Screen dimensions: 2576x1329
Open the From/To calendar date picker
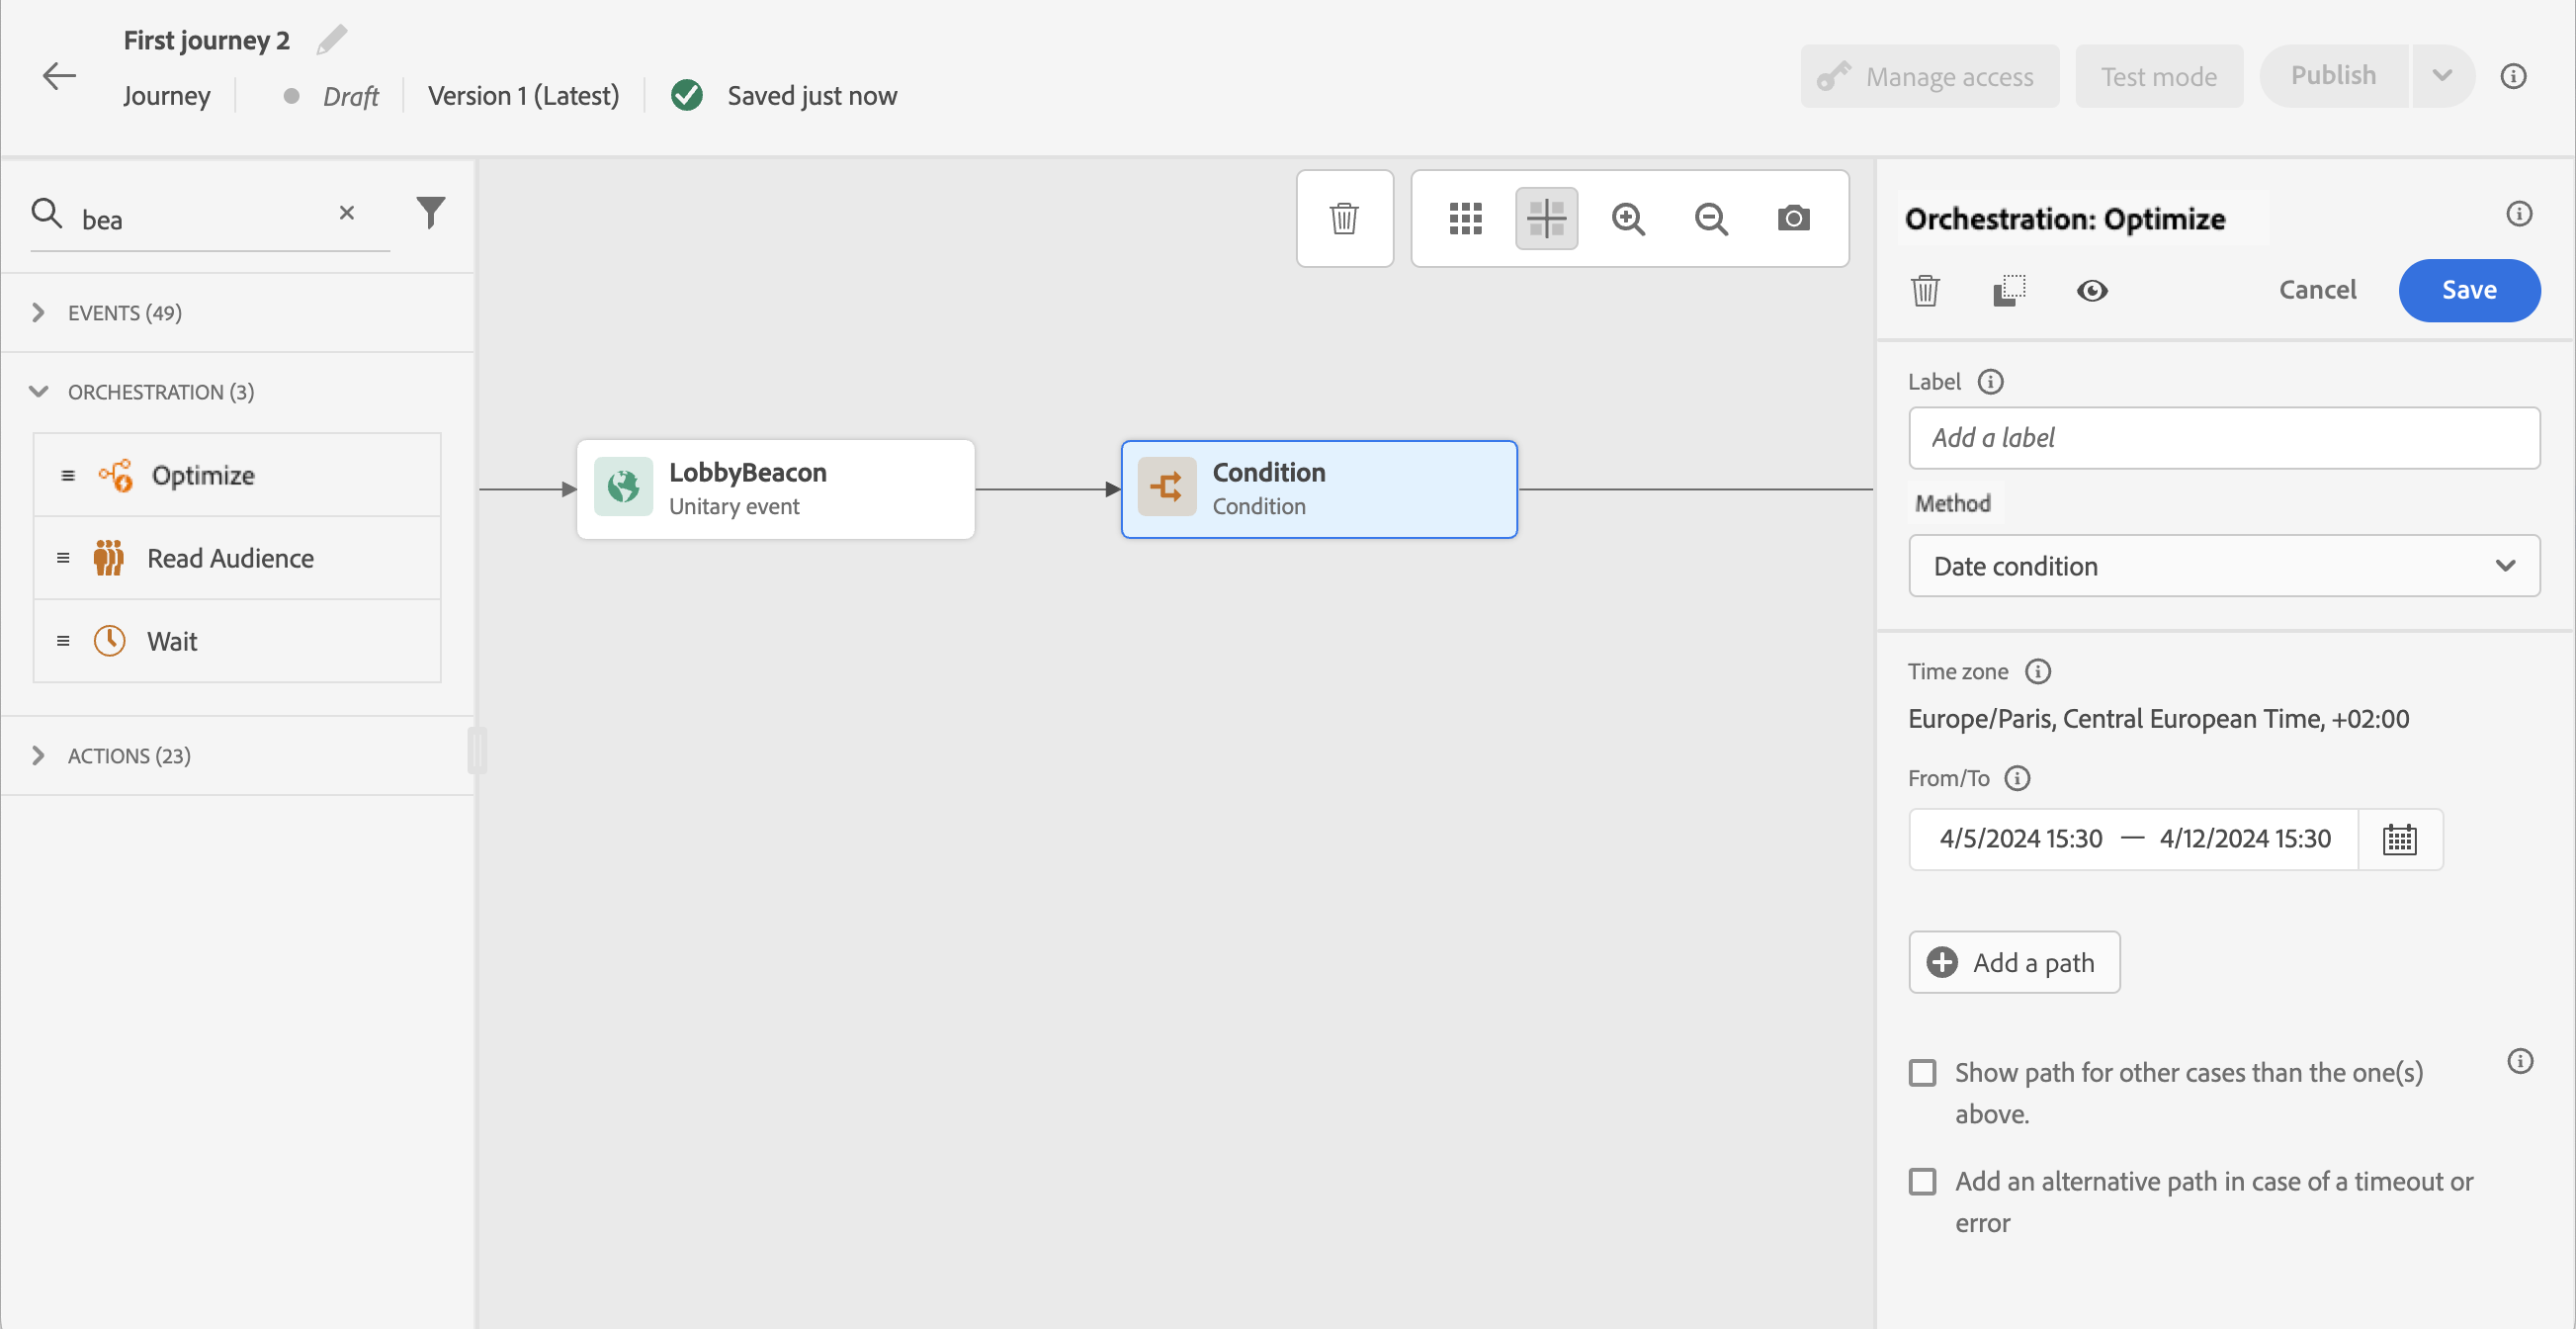click(x=2399, y=839)
